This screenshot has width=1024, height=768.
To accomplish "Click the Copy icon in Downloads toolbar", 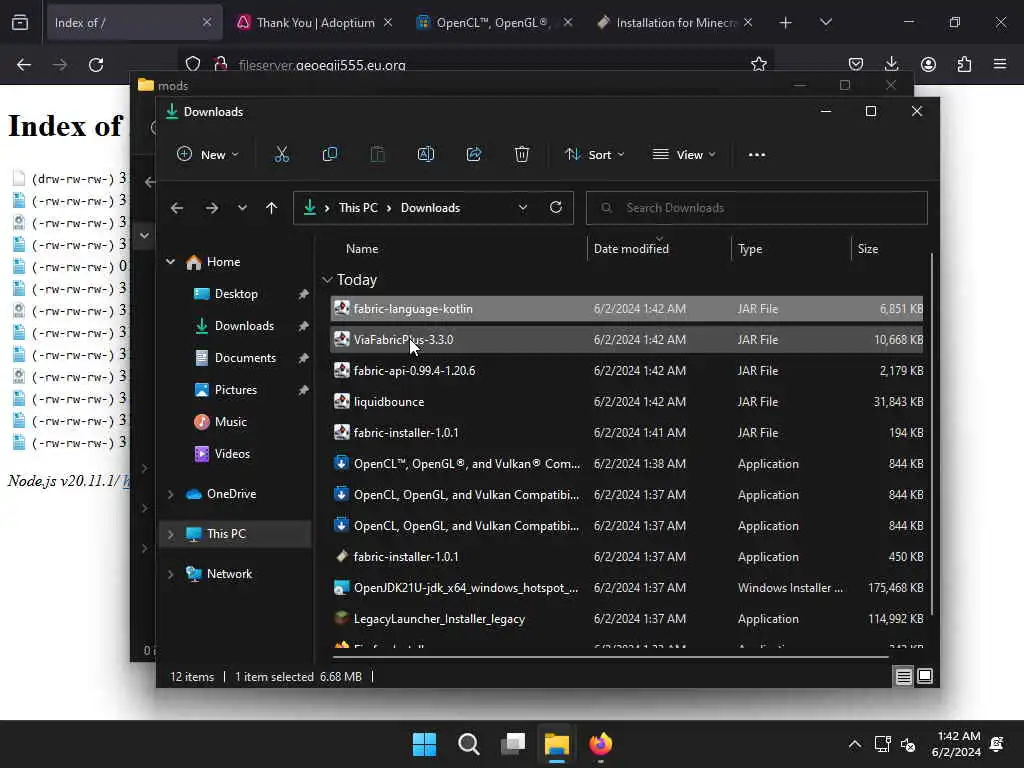I will coord(330,155).
